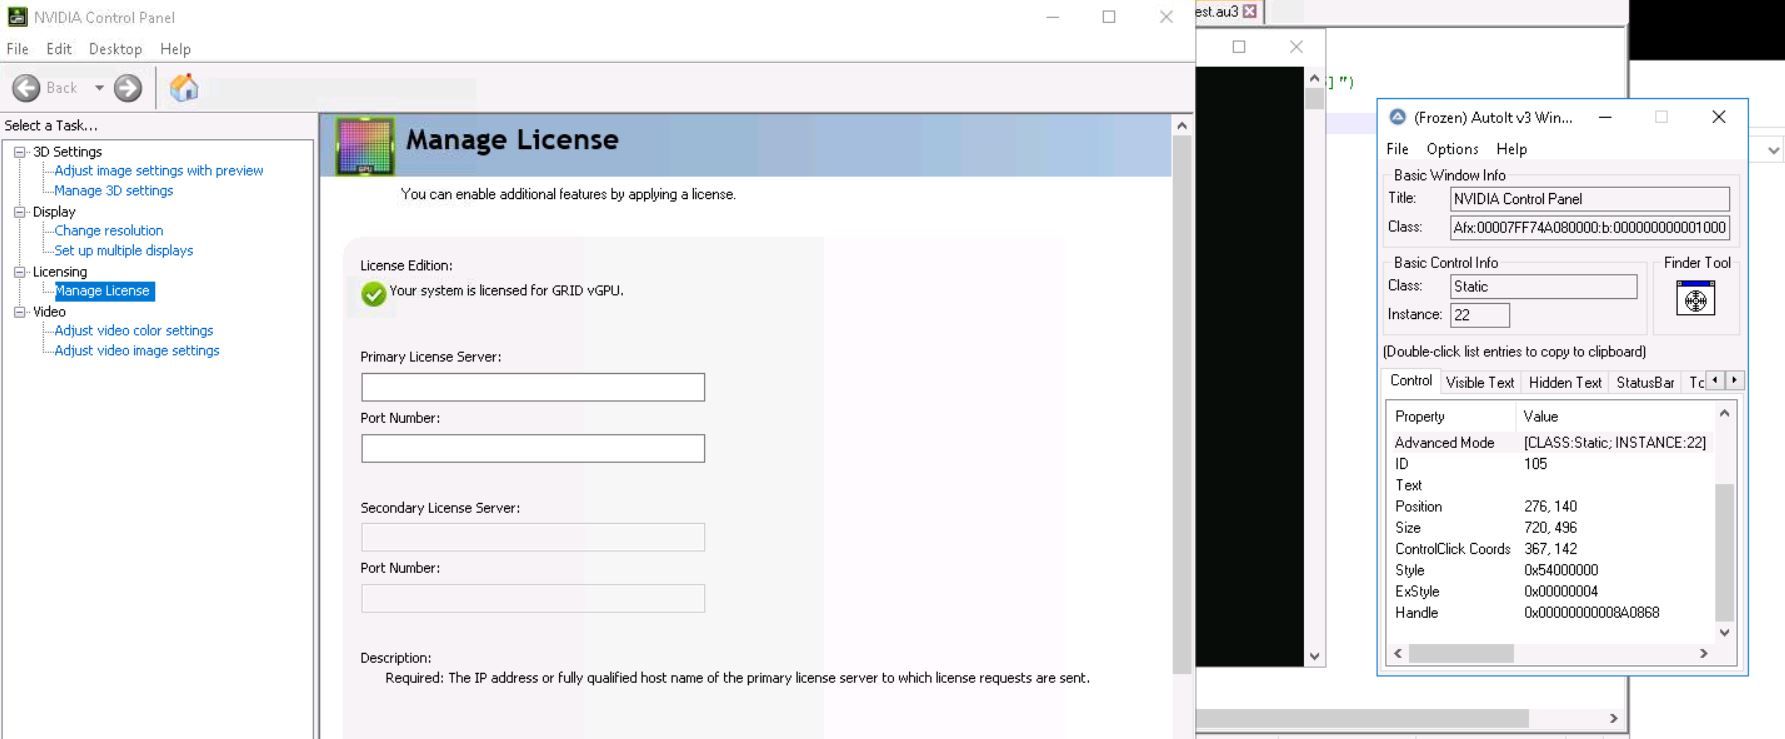Click the AutoIt Title field showing NVIDIA Control Panel
This screenshot has height=739, width=1785.
coord(1590,199)
